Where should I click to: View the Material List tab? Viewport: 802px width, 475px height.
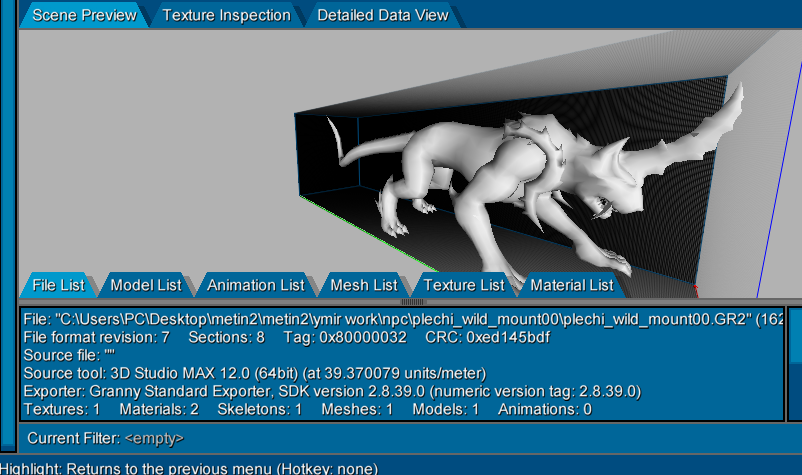click(571, 285)
